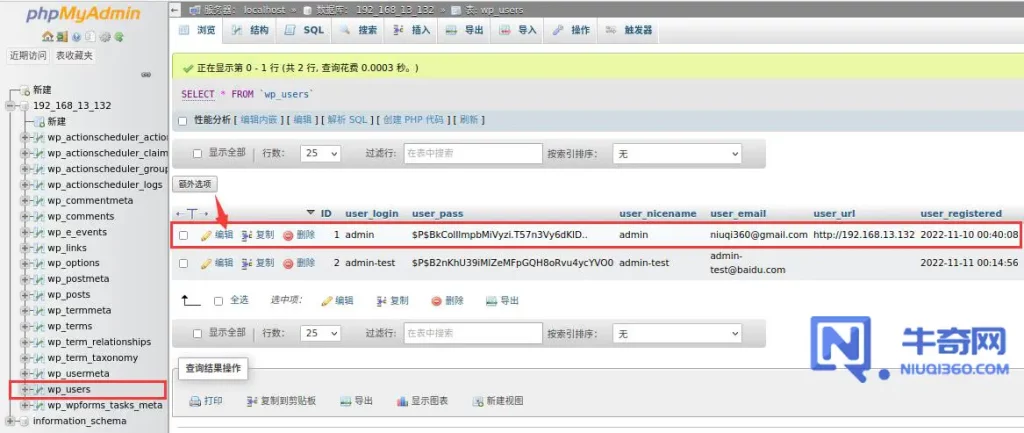Click the pencil edit icon for admin-test row
This screenshot has height=433, width=1024.
pos(206,263)
